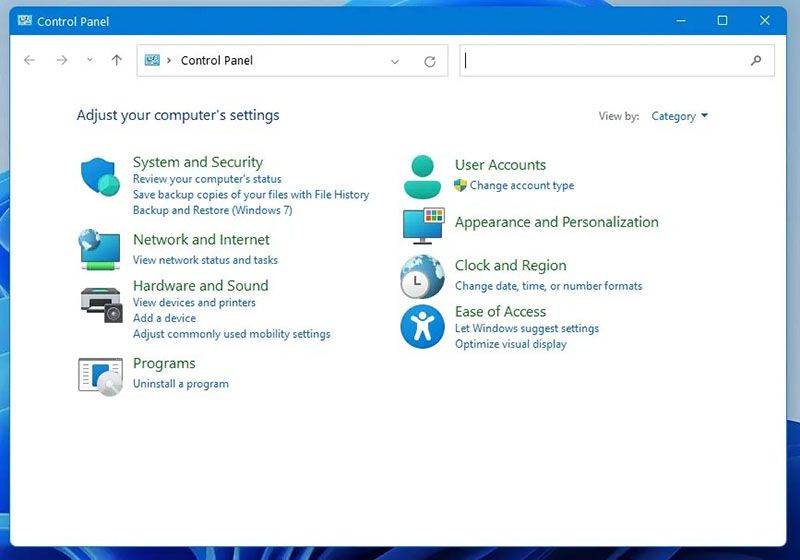Click the search magnifier icon
The image size is (800, 560).
coord(756,61)
